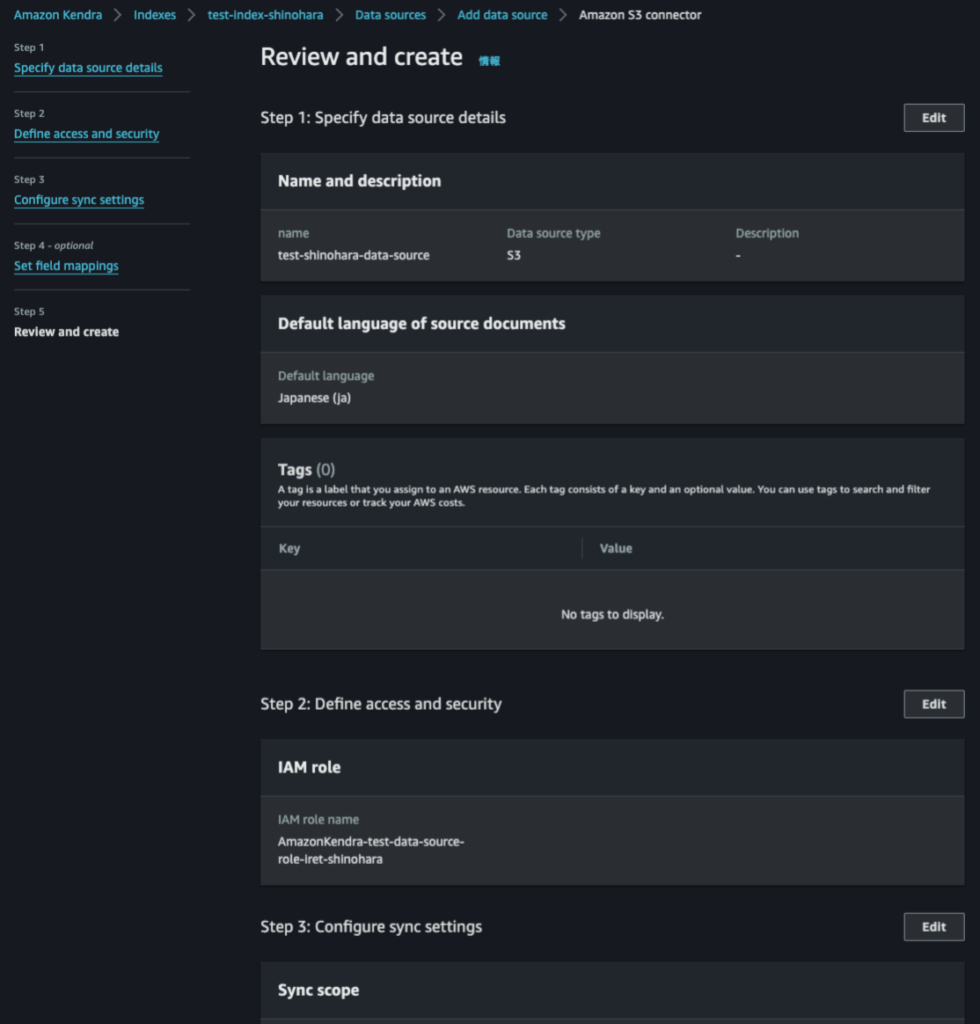Click Amazon S3 connector breadcrumb text
Viewport: 980px width, 1024px height.
(x=640, y=15)
